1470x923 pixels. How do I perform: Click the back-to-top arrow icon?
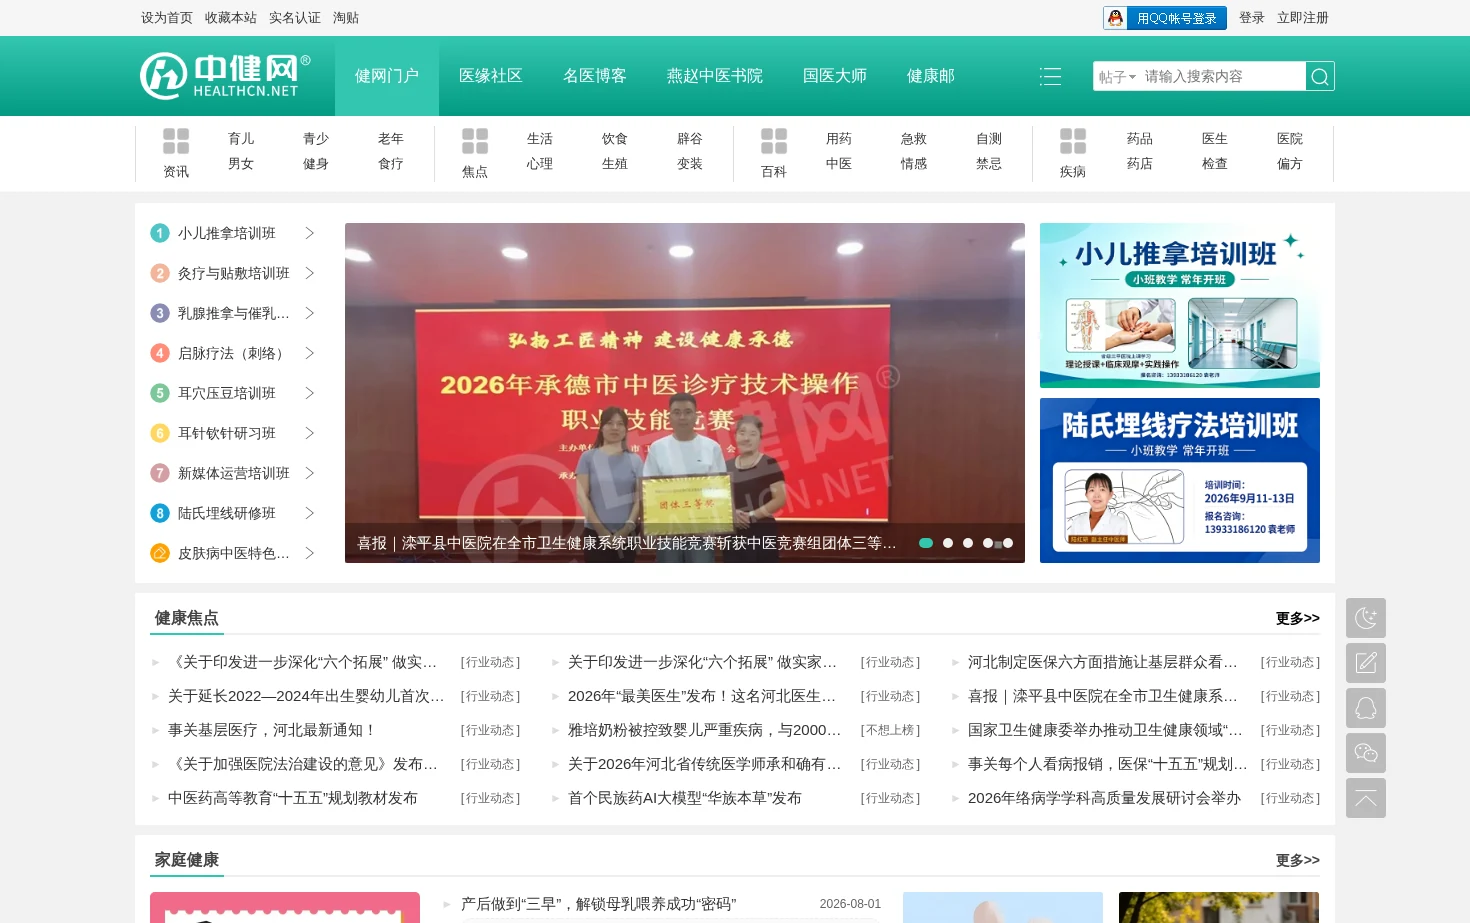point(1366,798)
